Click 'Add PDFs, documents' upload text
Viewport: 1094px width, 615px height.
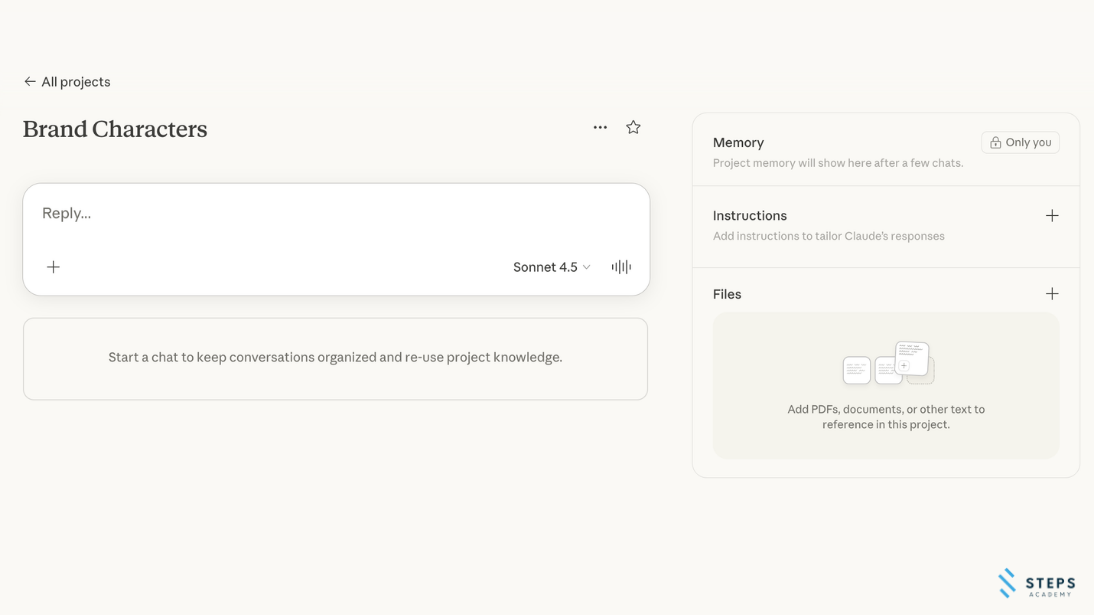[886, 417]
